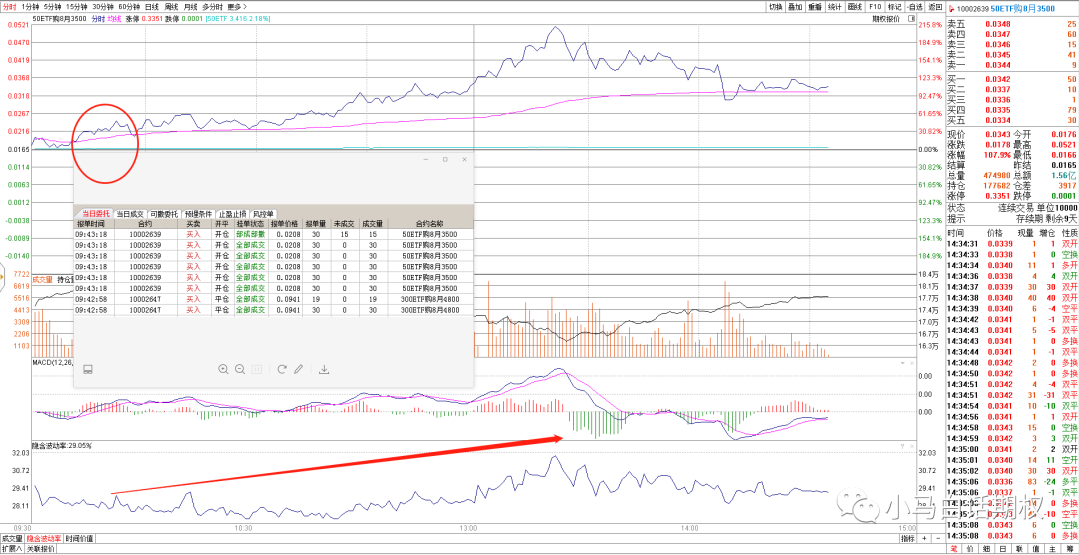Open the 当日成交 tab in order window

click(x=130, y=214)
